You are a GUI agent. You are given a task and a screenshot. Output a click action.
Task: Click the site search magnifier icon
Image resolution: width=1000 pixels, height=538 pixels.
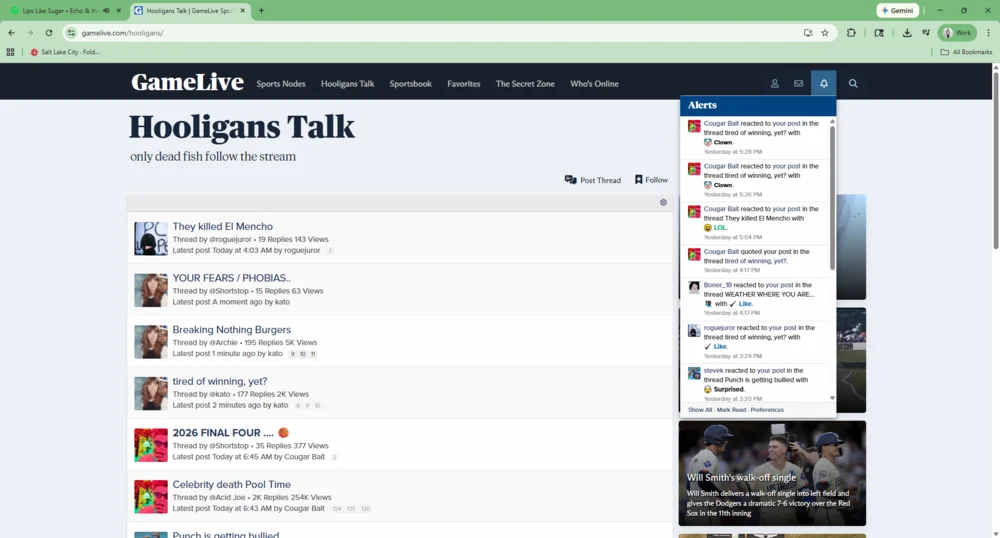853,84
